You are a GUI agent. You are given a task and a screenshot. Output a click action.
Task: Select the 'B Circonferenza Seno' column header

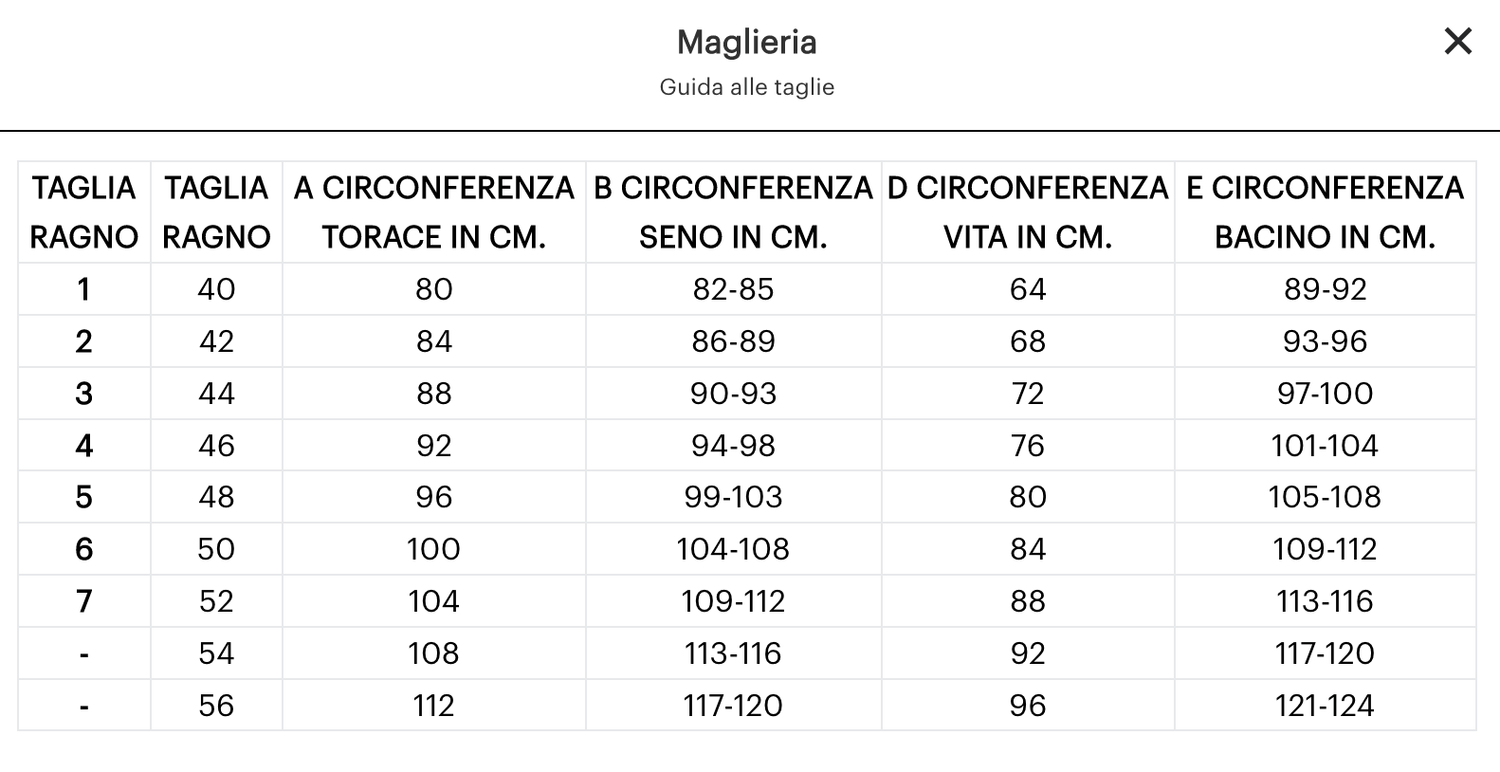[x=733, y=212]
